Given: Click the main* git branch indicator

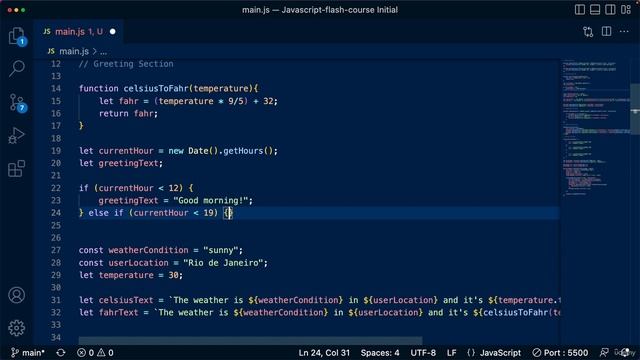Looking at the screenshot, I should pos(27,353).
